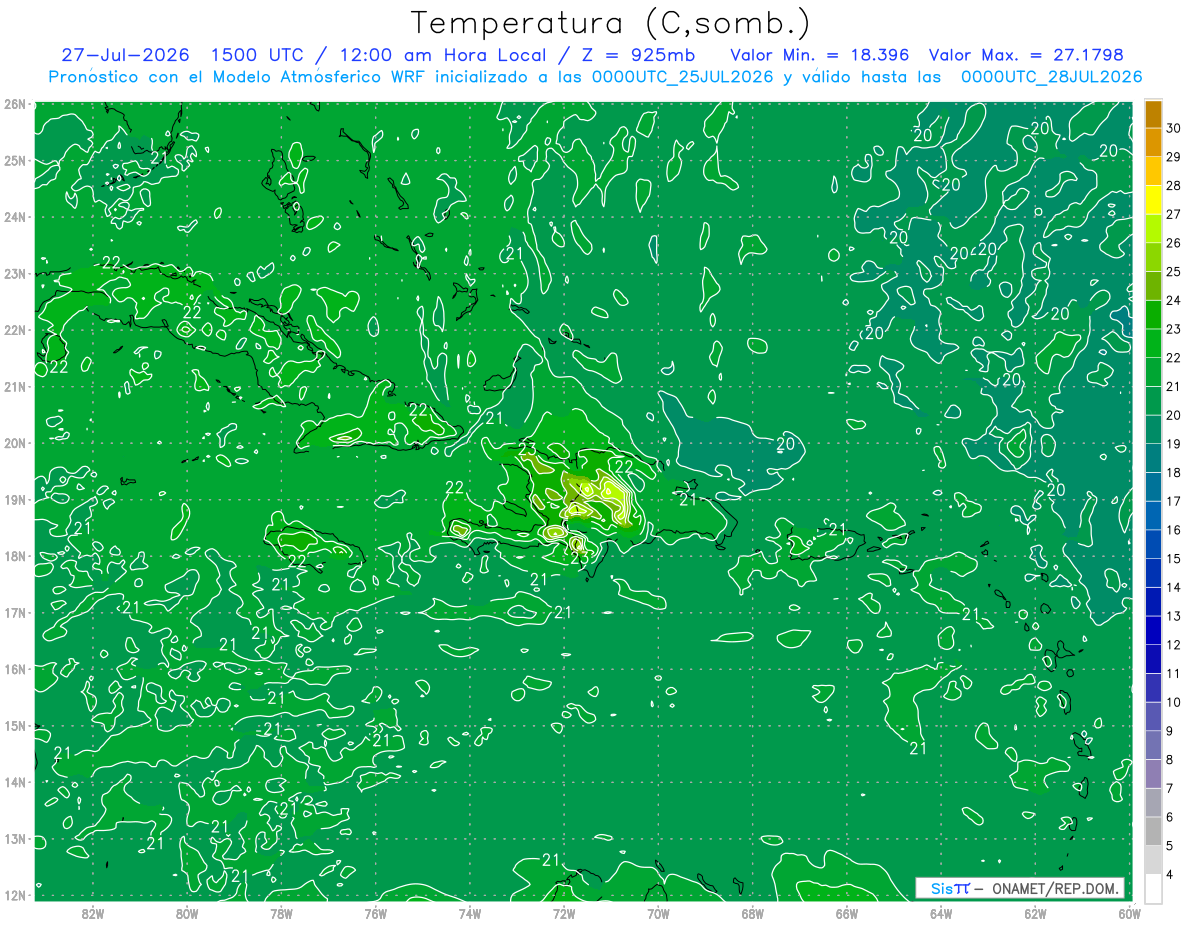1200x927 pixels.
Task: Click the '76W' longitude axis label
Action: click(375, 913)
